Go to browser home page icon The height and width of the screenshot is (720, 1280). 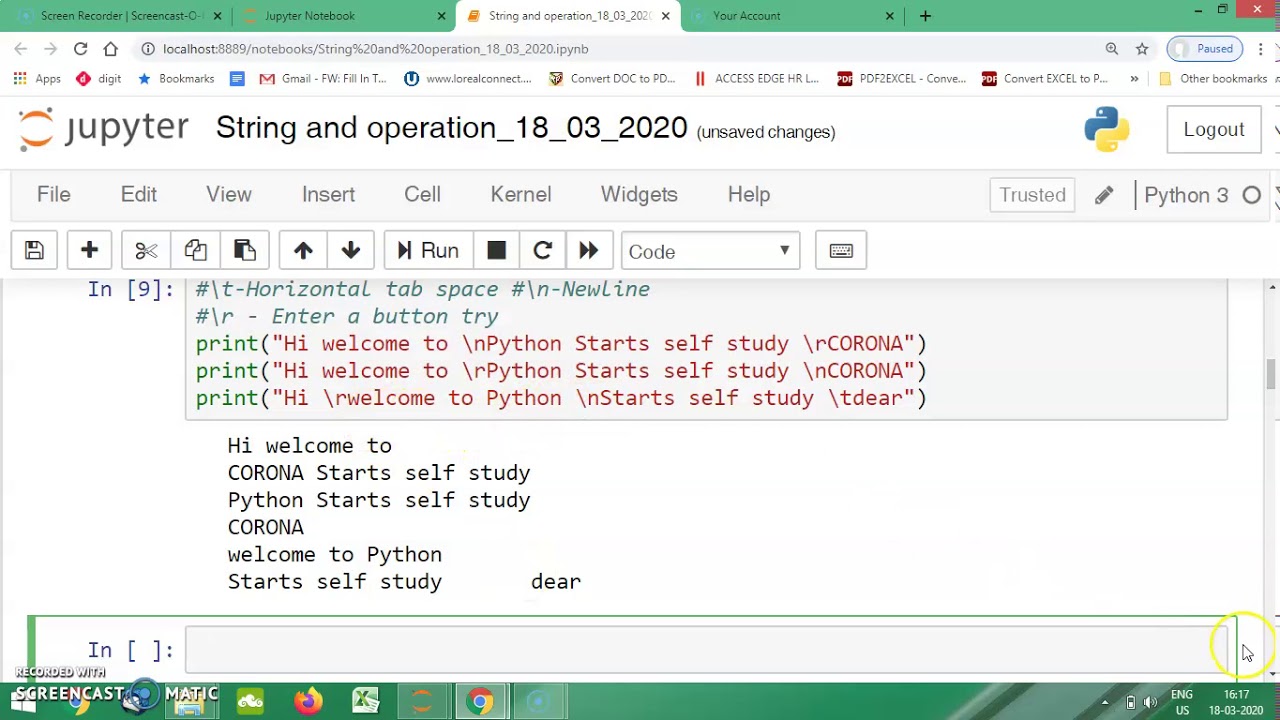click(x=110, y=48)
